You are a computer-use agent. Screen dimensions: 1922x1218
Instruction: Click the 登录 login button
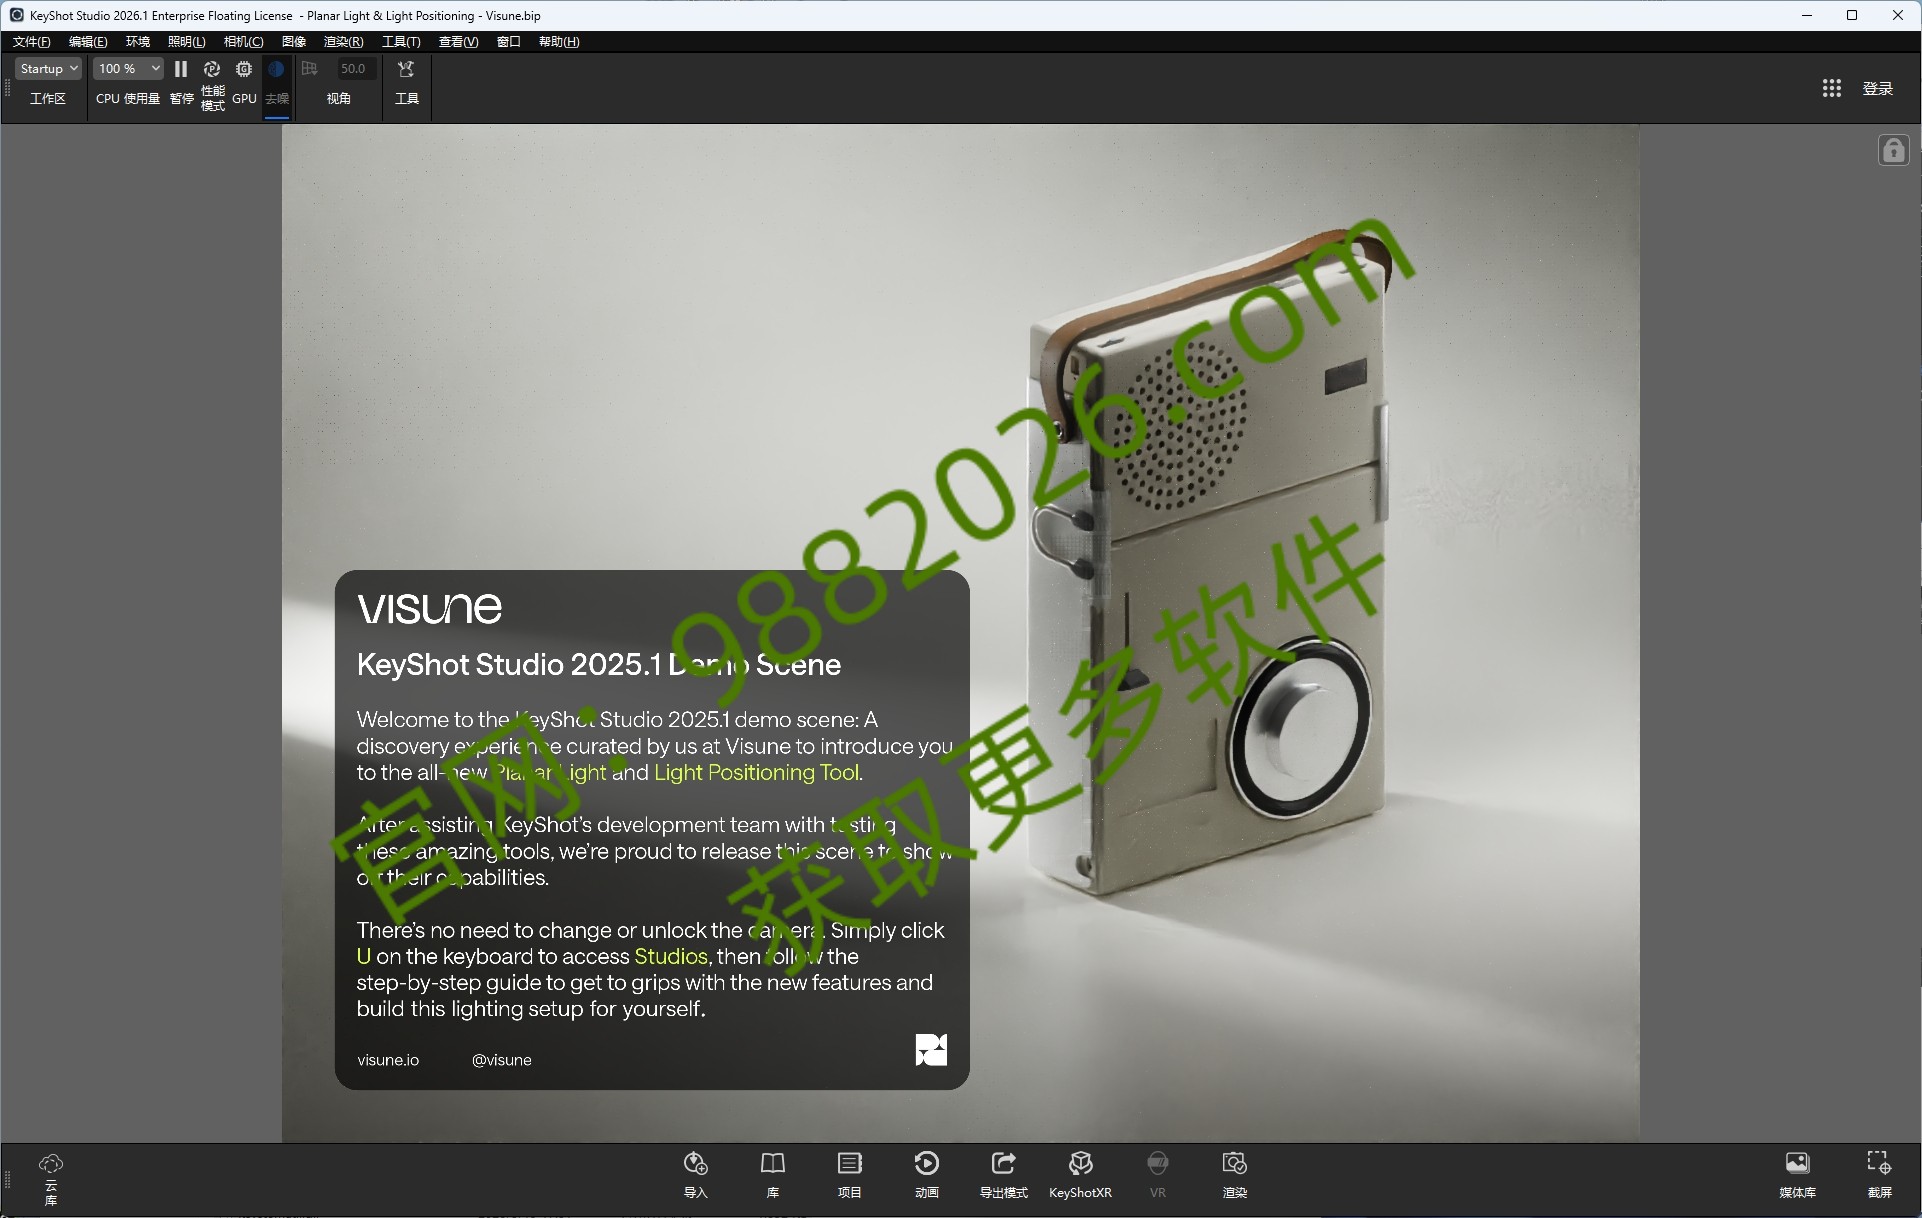tap(1878, 88)
